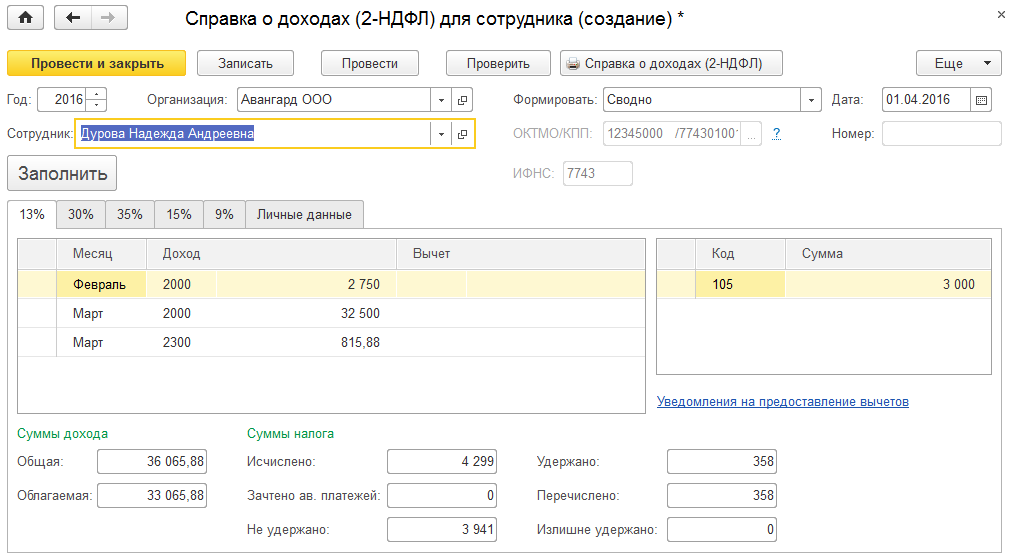1016x556 pixels.
Task: Open employee card icon next to Сотрудник
Action: pos(462,134)
